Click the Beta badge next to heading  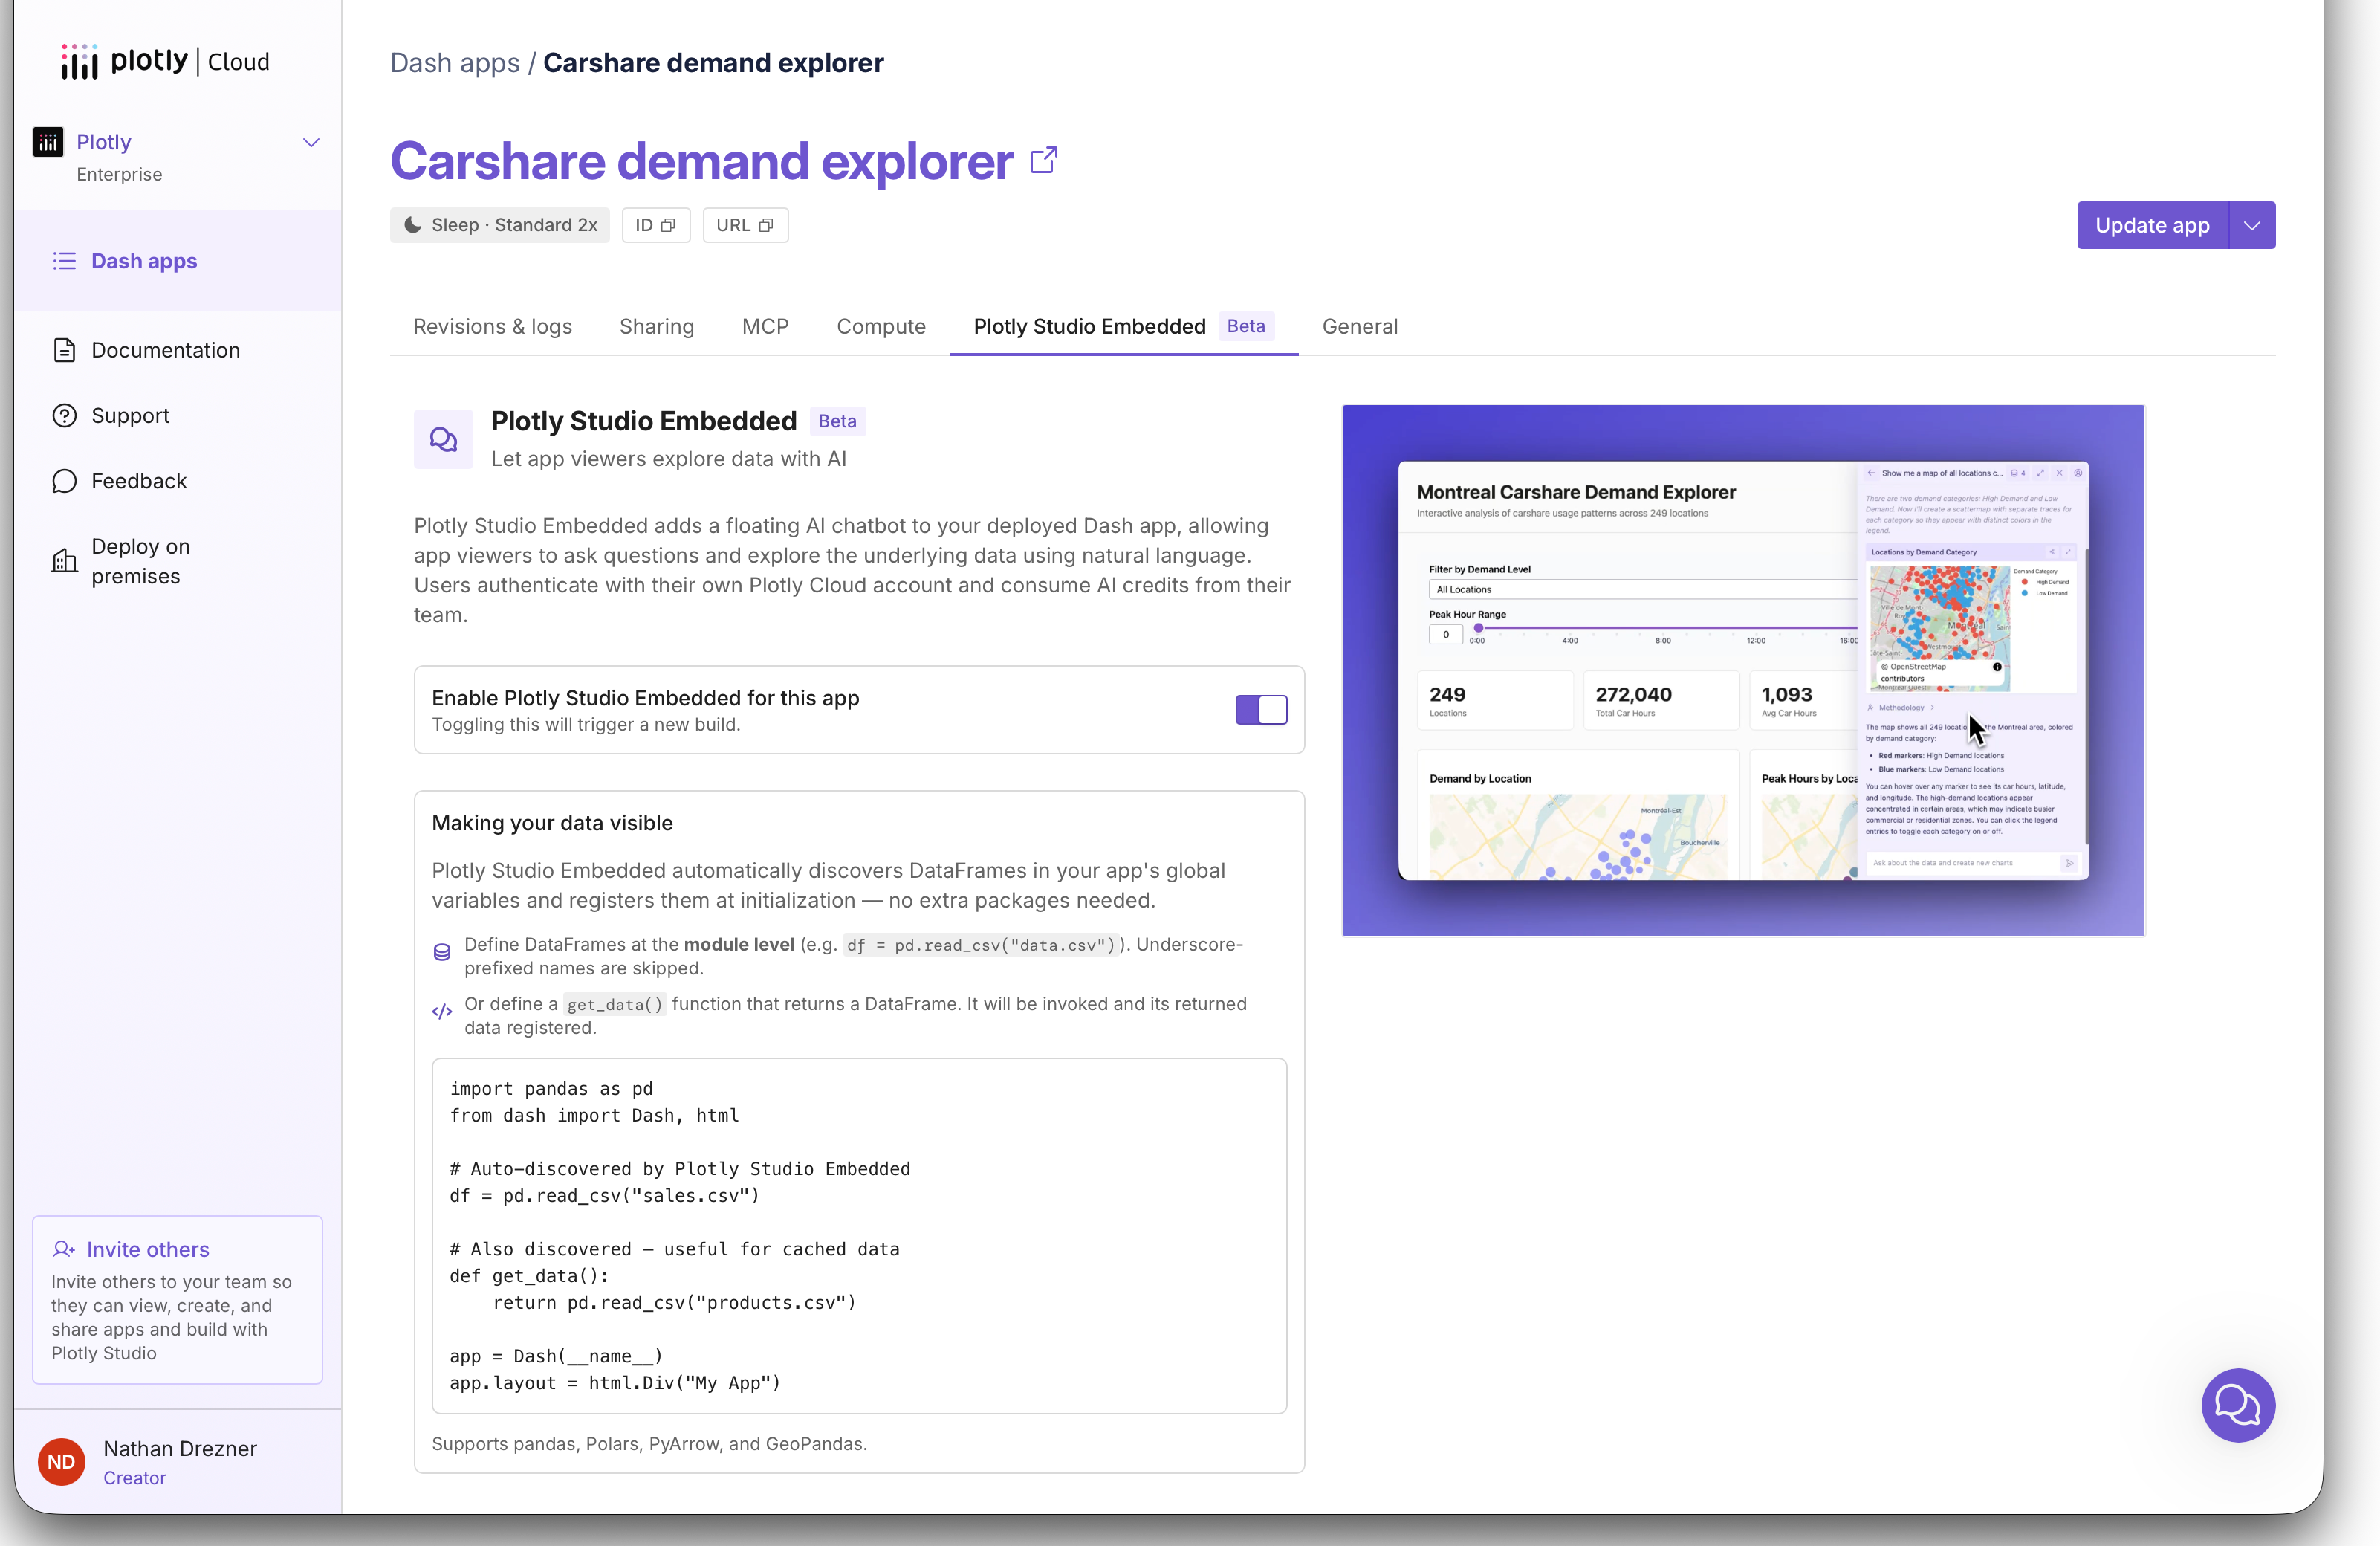pyautogui.click(x=837, y=421)
